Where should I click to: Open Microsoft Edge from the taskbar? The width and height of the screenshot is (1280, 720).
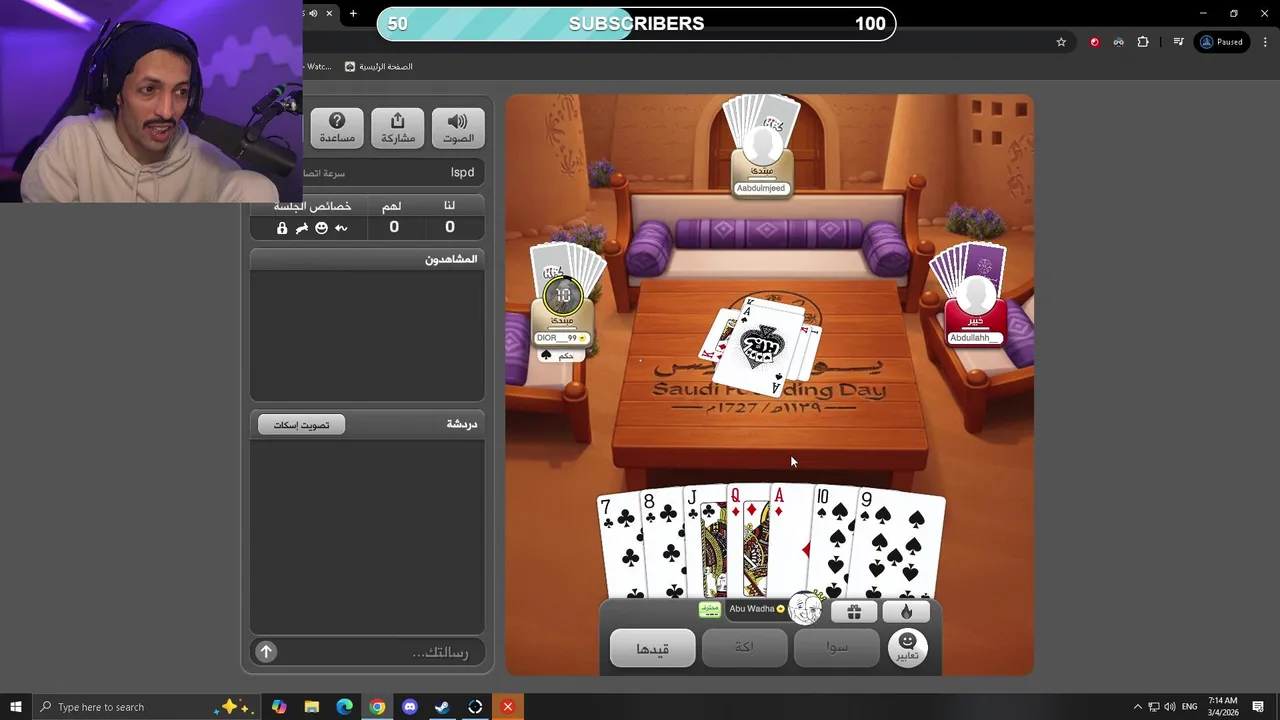click(345, 707)
